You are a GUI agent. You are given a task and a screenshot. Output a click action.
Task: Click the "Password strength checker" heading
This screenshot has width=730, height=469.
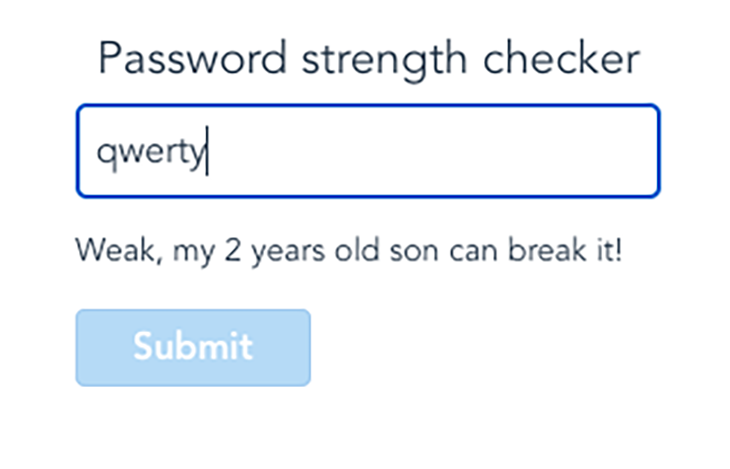coord(368,60)
